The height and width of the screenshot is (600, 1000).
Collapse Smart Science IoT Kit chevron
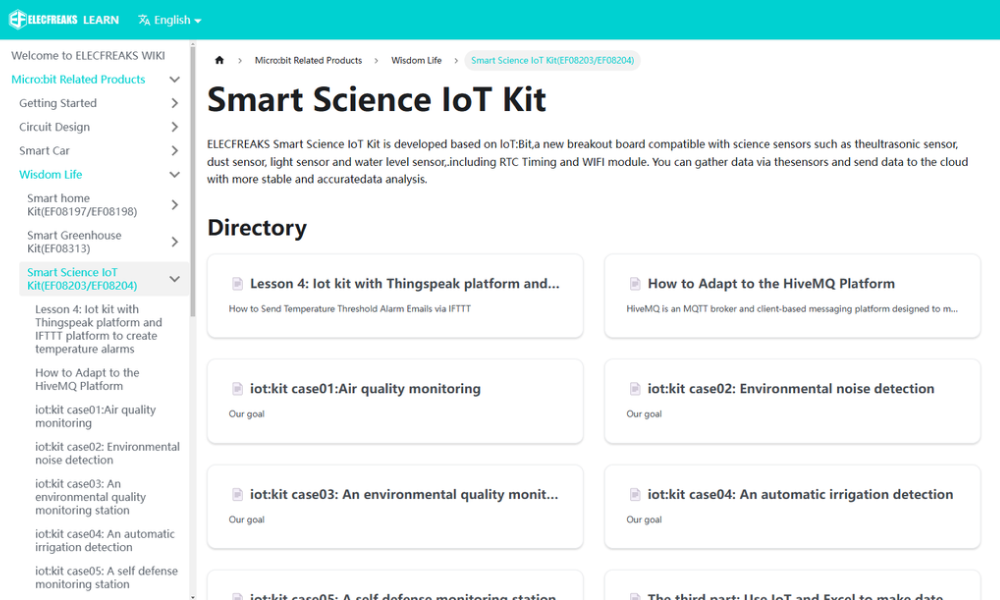coord(174,279)
